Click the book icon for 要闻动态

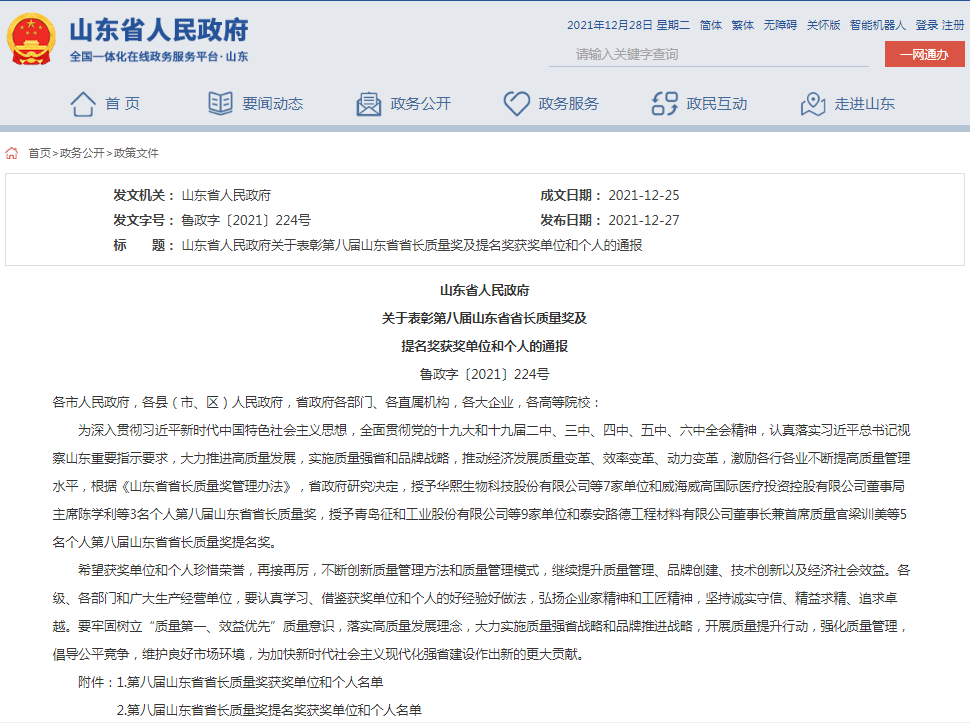pos(220,103)
